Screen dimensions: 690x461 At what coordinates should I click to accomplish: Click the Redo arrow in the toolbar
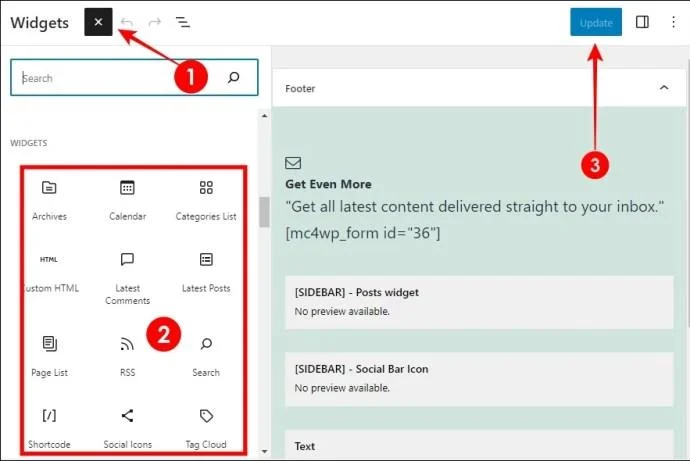(x=154, y=22)
